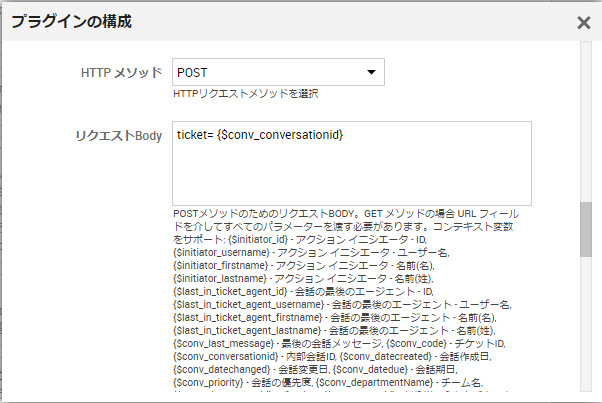The image size is (602, 403).
Task: Click the {$initiator_lastname} variable in help text
Action: [x=220, y=278]
